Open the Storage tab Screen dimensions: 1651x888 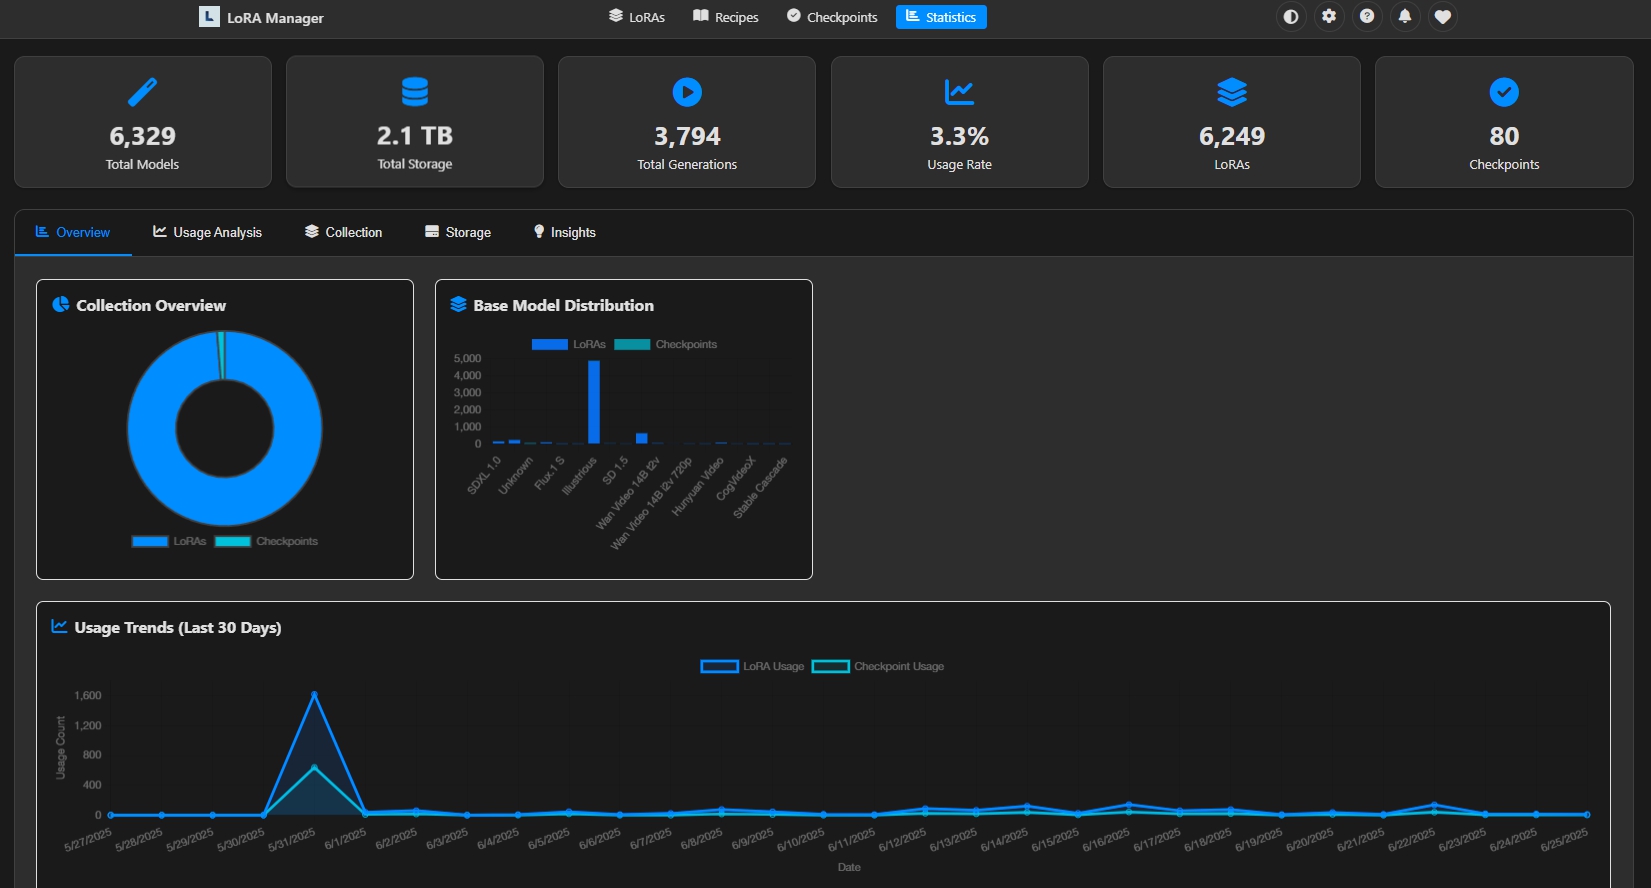pyautogui.click(x=458, y=232)
